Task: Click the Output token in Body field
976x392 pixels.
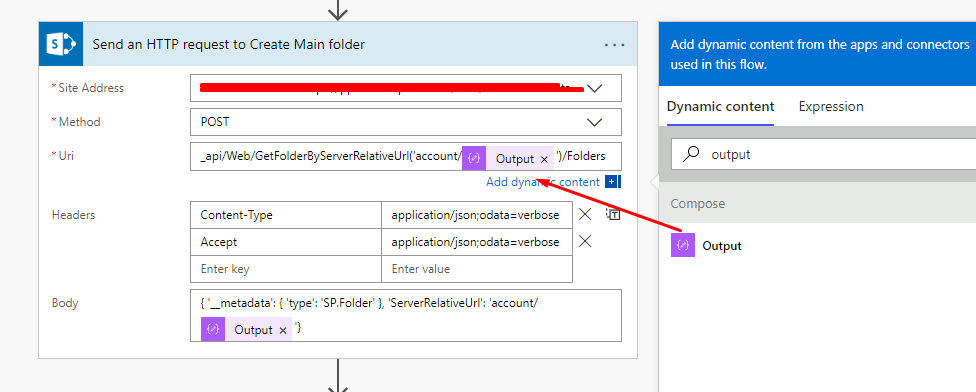Action: [246, 329]
